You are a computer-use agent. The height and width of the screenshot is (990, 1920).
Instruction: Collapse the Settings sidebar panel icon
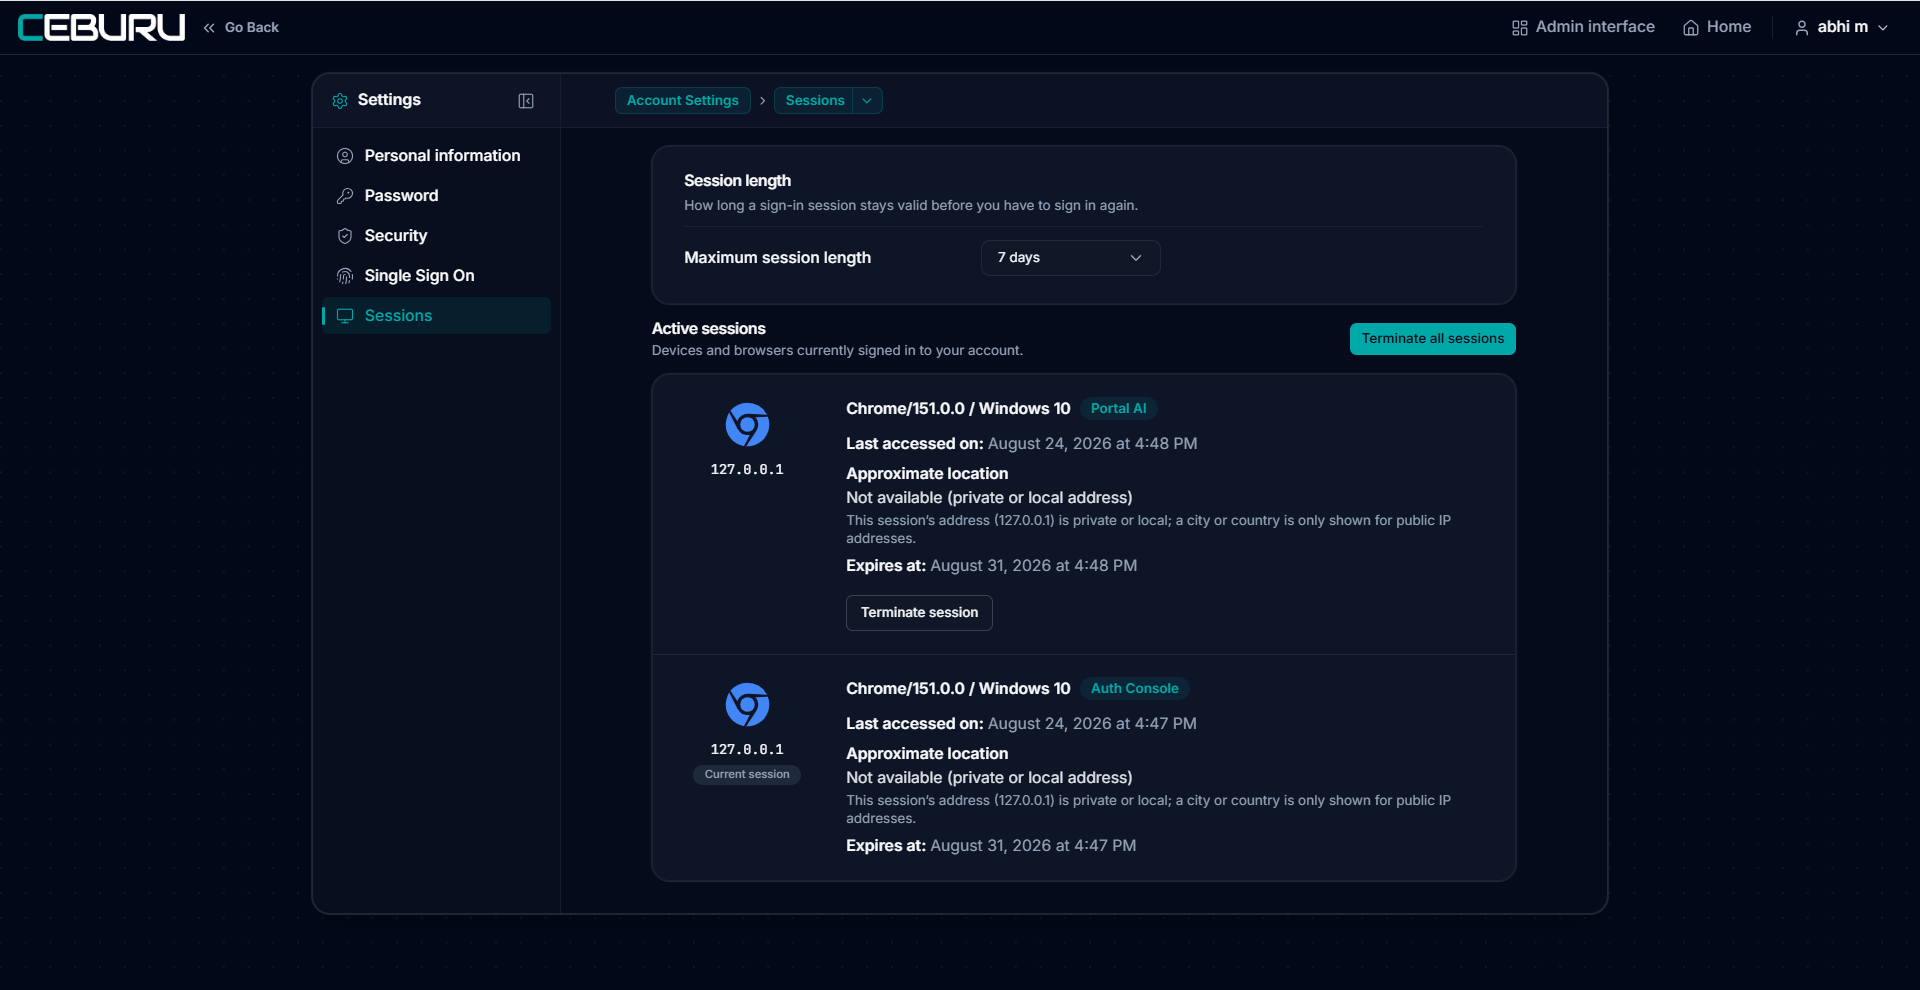[526, 101]
